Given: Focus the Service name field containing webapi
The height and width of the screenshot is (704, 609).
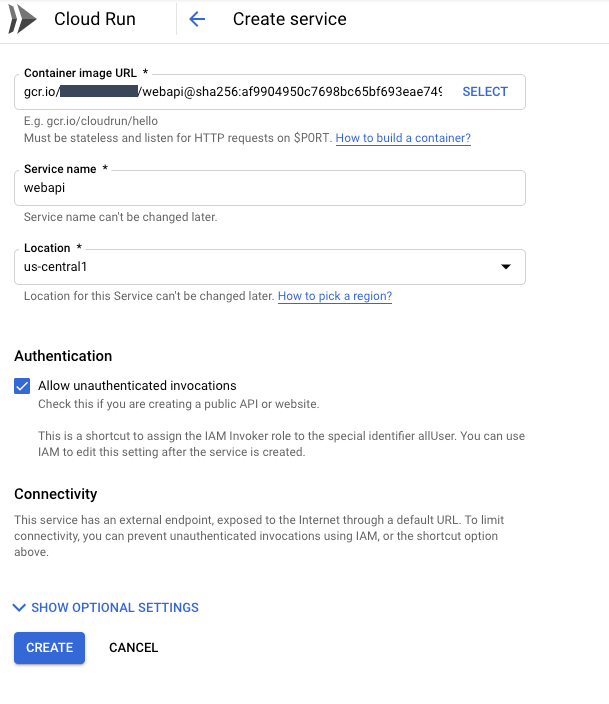Looking at the screenshot, I should (x=270, y=188).
